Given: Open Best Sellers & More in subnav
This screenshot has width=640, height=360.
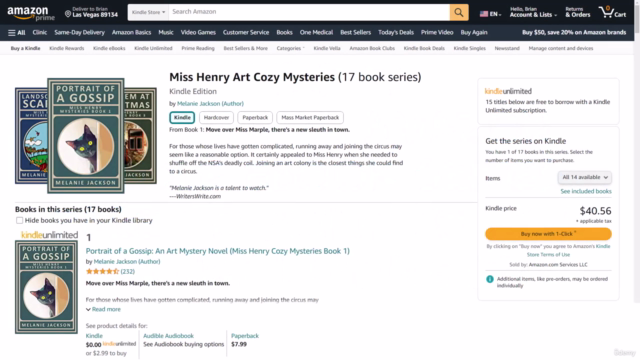Looking at the screenshot, I should [246, 48].
